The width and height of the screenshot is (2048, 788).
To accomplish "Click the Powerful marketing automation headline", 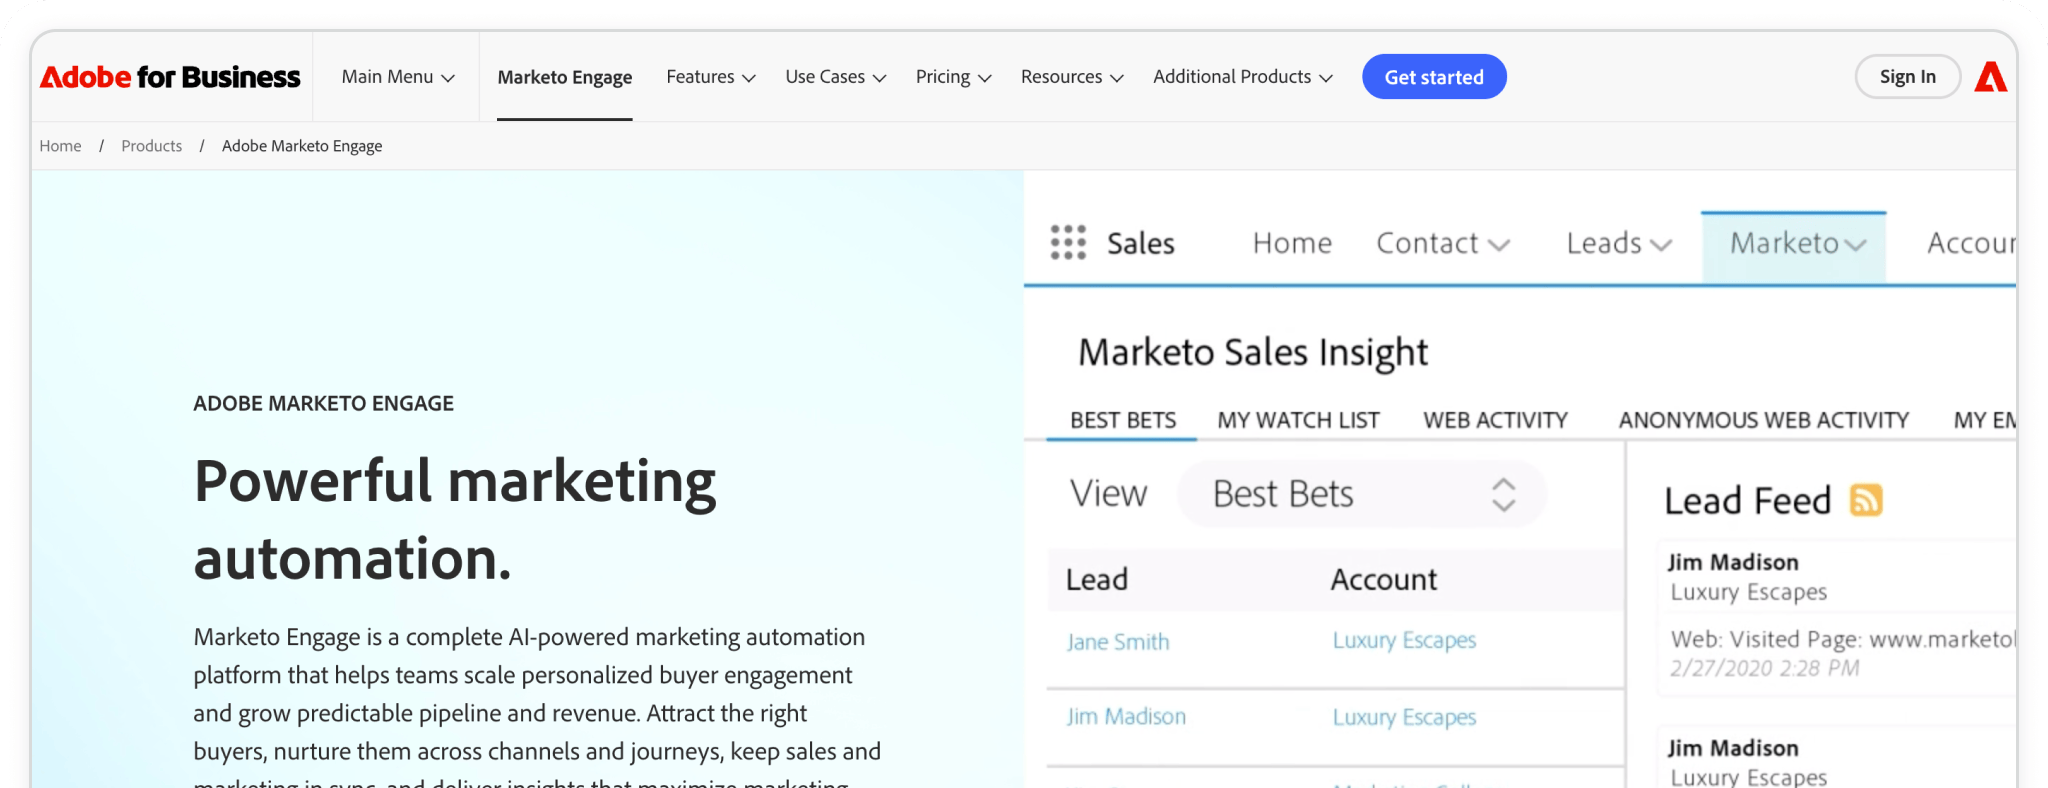I will [x=455, y=519].
